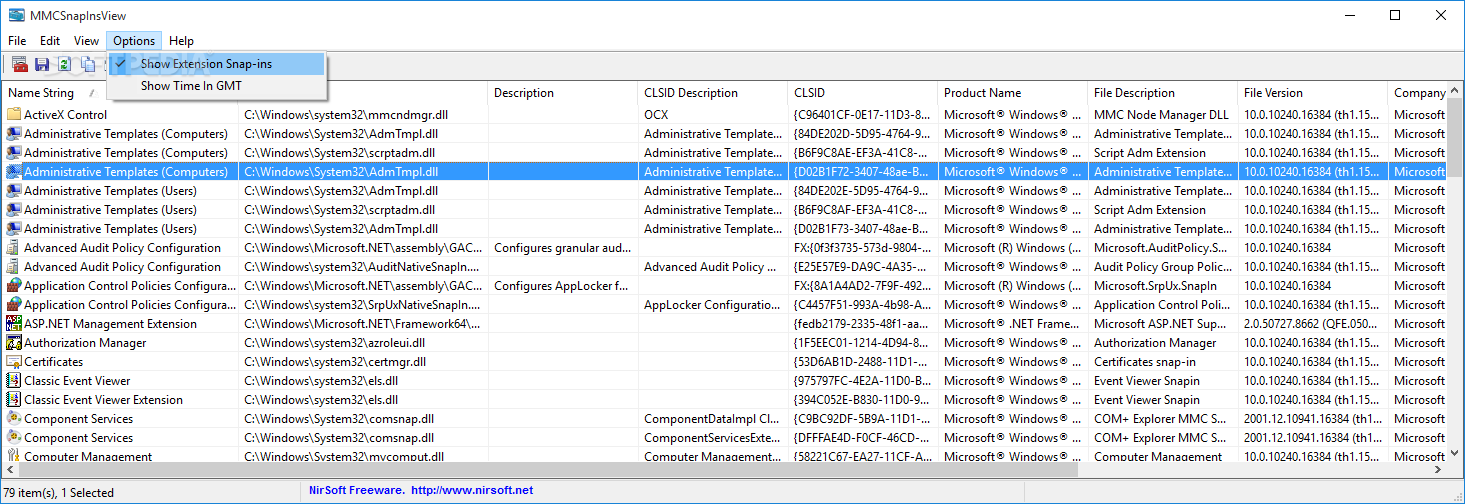Click the 'AppLocker Configuratio...' cell

pyautogui.click(x=714, y=305)
